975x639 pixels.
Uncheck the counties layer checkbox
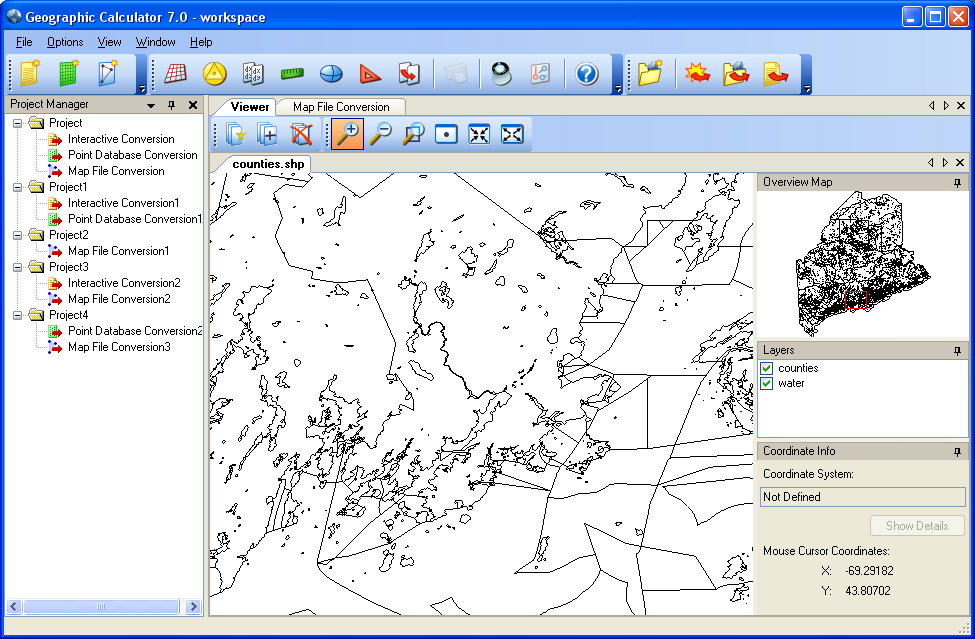pos(767,368)
